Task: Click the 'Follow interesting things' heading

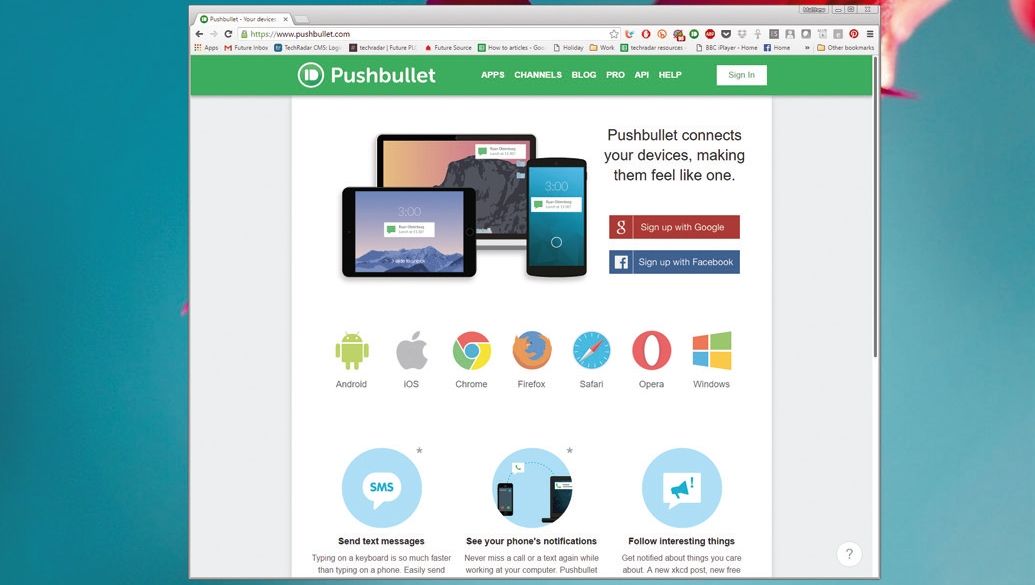Action: click(681, 541)
